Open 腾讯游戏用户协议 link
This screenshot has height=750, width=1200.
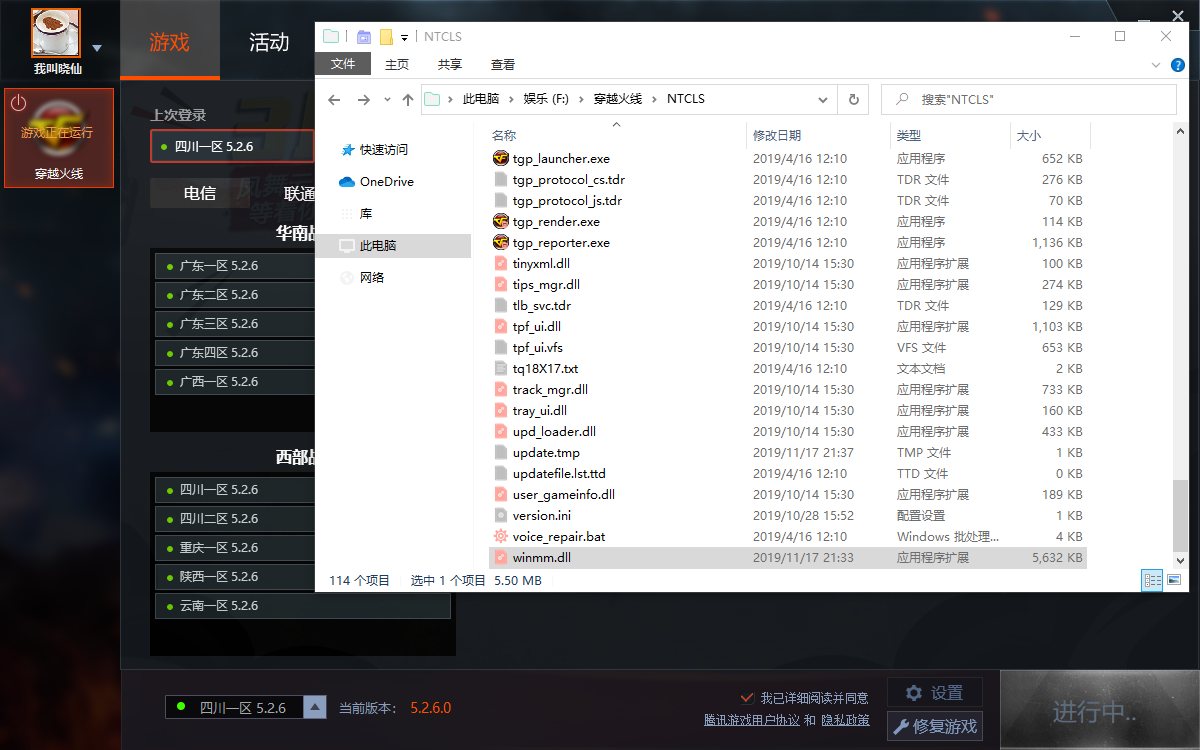tap(752, 720)
